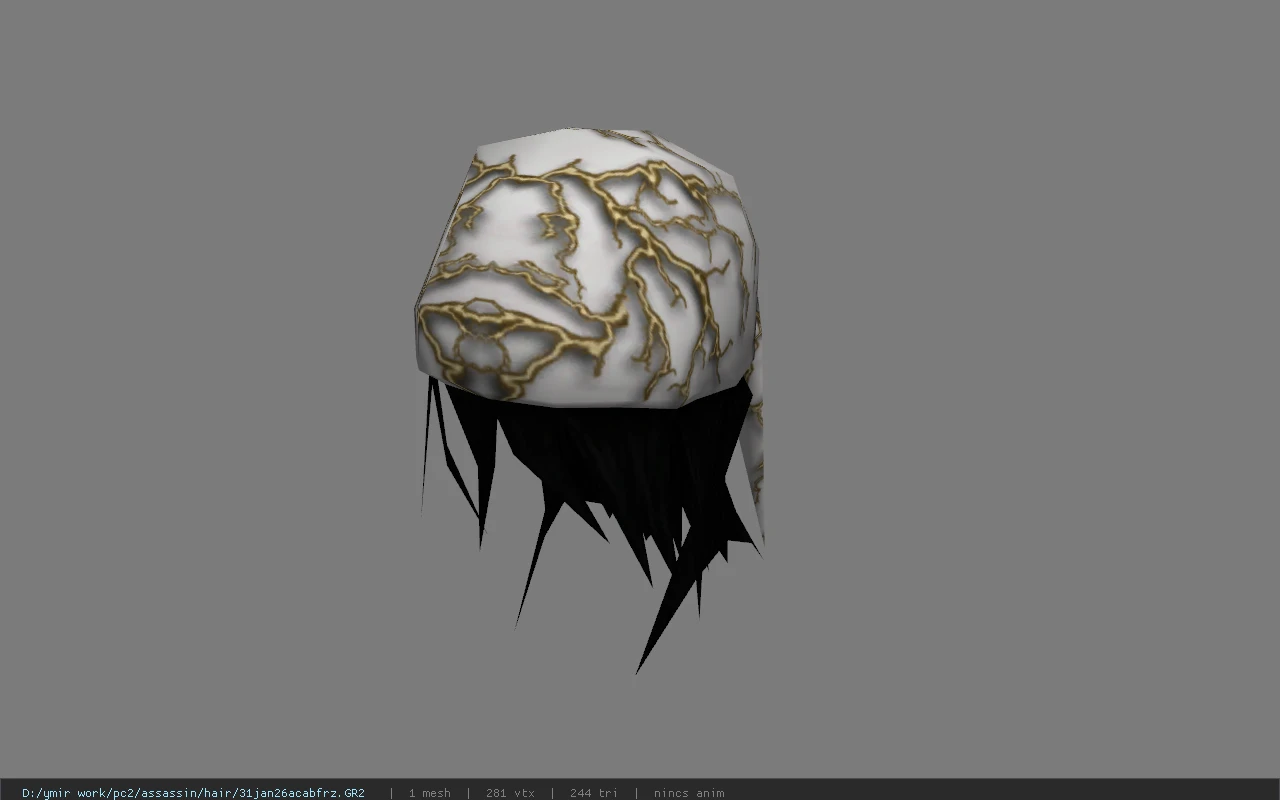
Task: Click the 'nincs anim' status text
Action: point(689,793)
